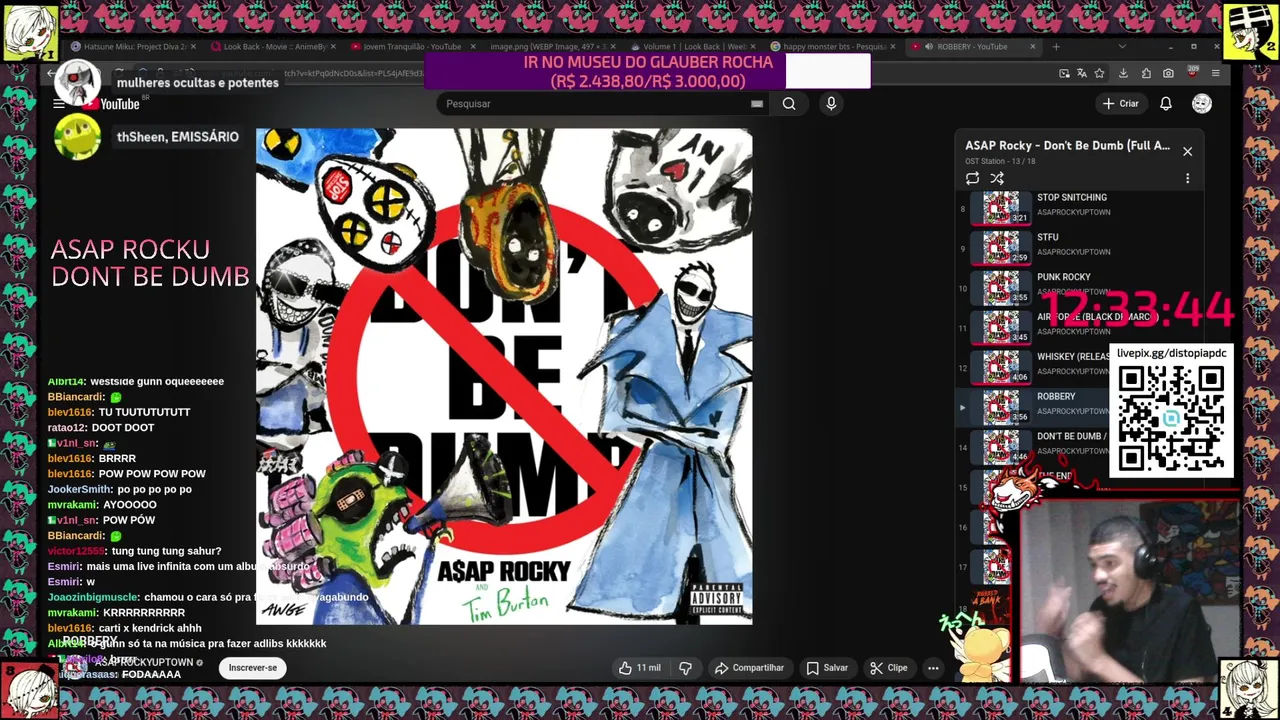Open the OST Station playlist owner link

[984, 161]
